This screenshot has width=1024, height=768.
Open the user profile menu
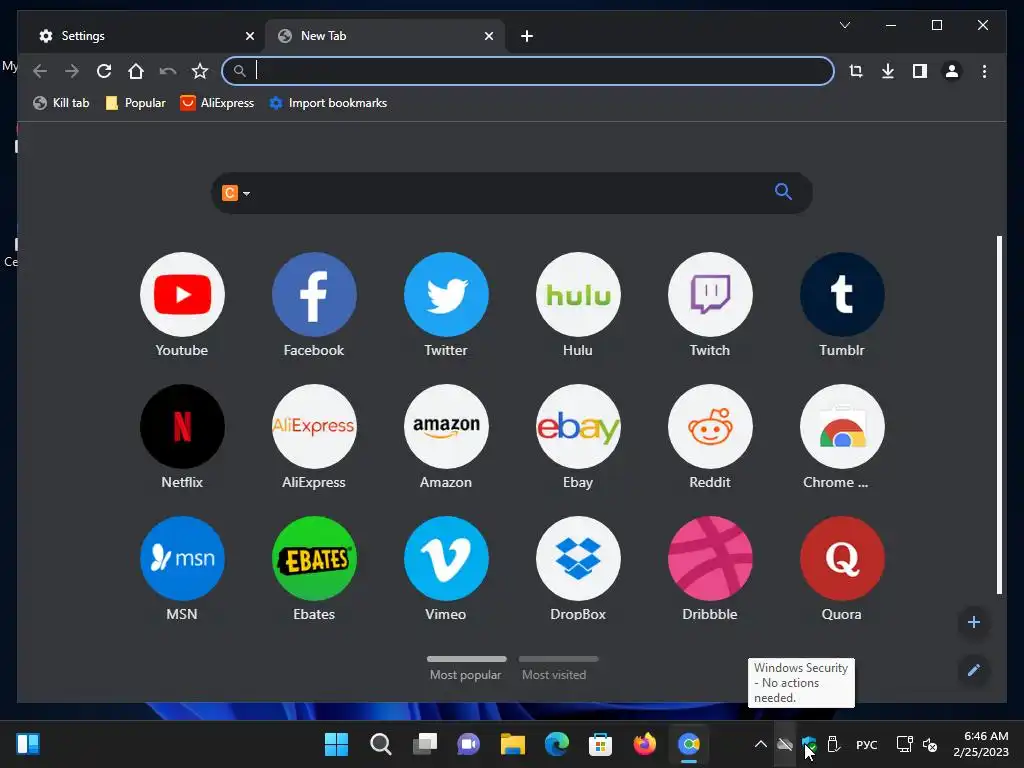tap(952, 71)
